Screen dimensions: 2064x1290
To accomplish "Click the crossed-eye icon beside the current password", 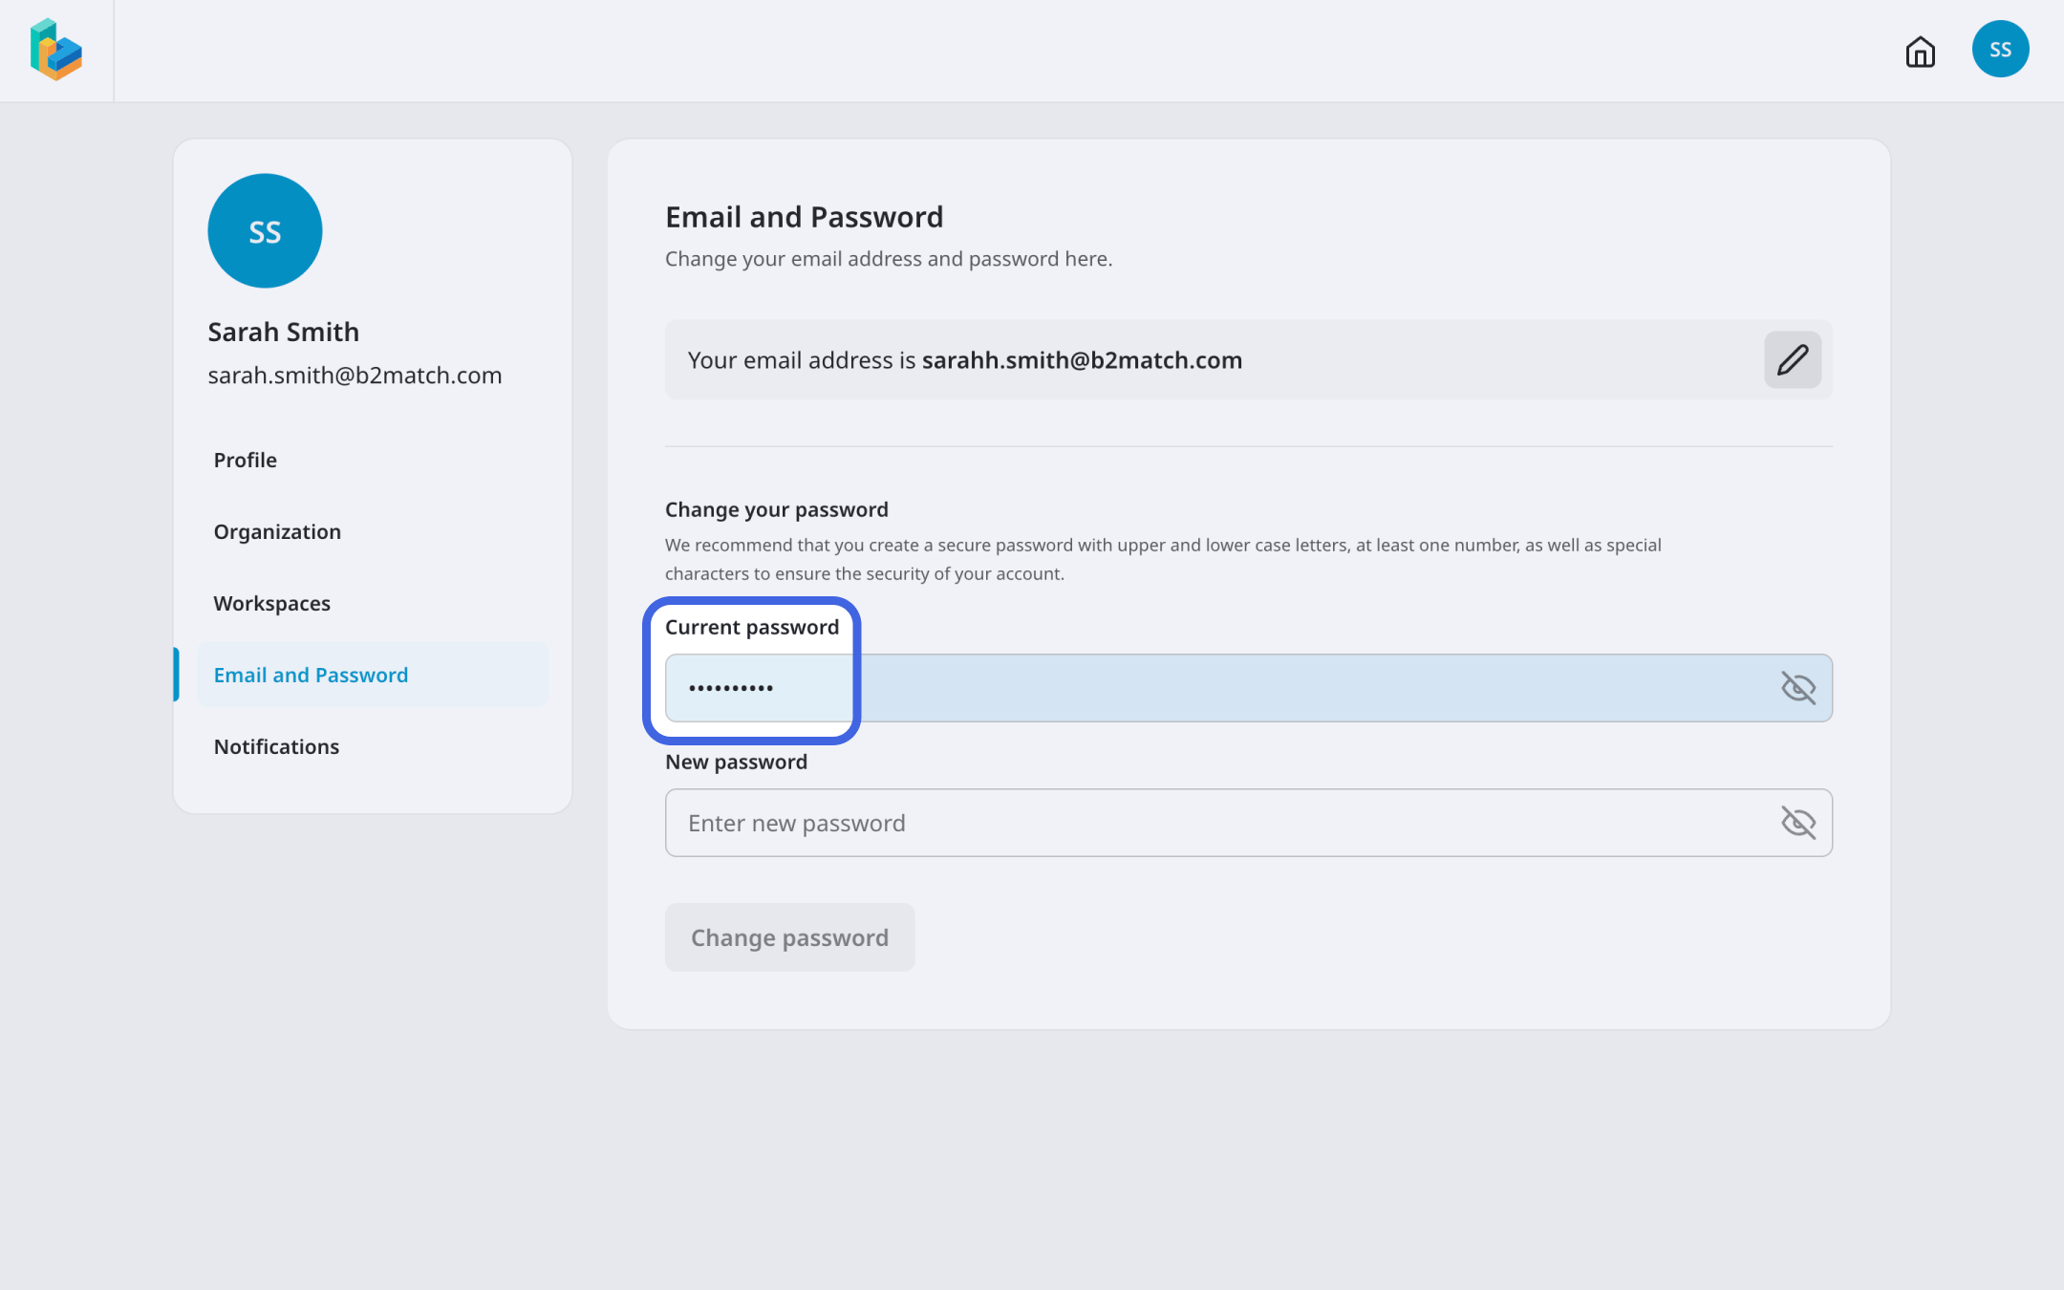I will click(1799, 688).
